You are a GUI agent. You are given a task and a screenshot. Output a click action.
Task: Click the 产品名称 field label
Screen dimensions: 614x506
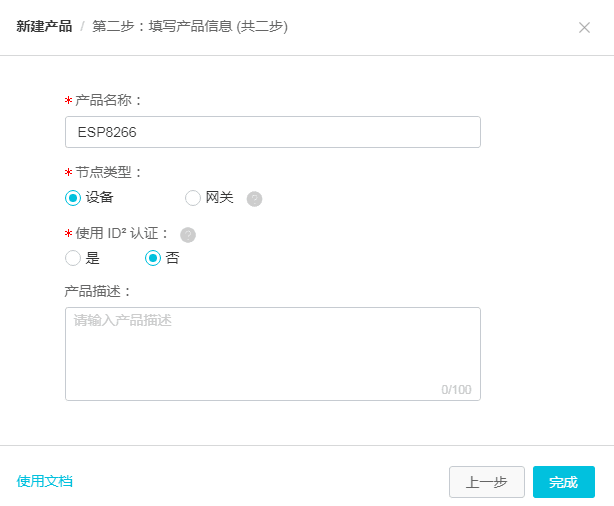coord(109,100)
